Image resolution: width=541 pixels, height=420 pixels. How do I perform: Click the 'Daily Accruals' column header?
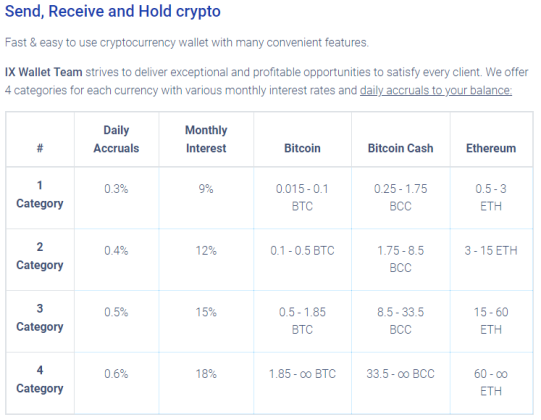[x=116, y=139]
